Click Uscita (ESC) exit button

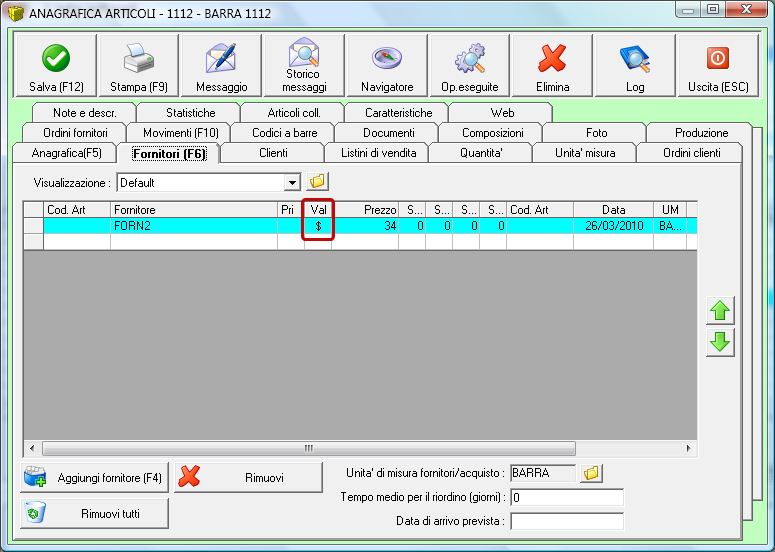718,65
